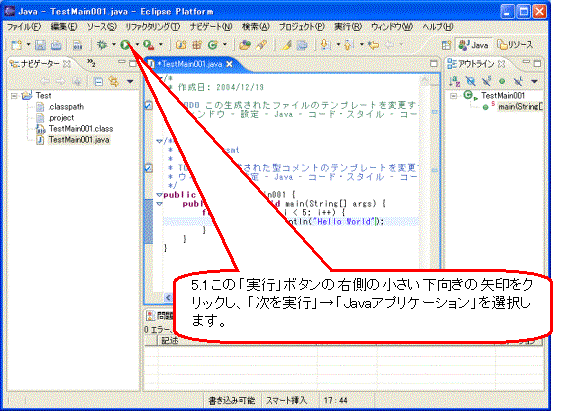Fold the public class code block

tap(159, 195)
